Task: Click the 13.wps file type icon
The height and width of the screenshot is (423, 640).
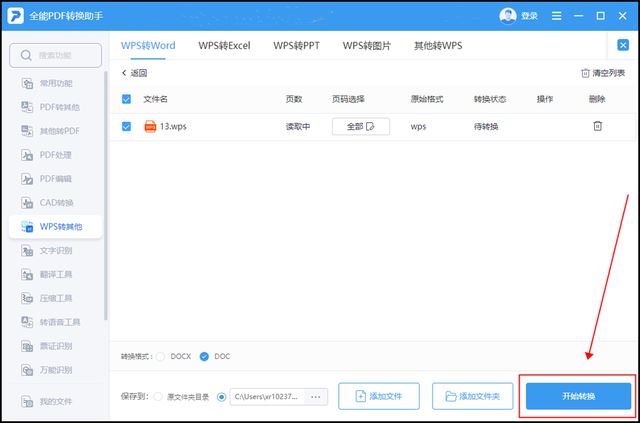Action: tap(150, 127)
